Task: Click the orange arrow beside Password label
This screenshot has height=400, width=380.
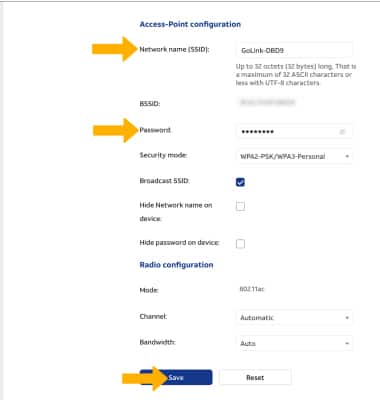Action: 115,130
